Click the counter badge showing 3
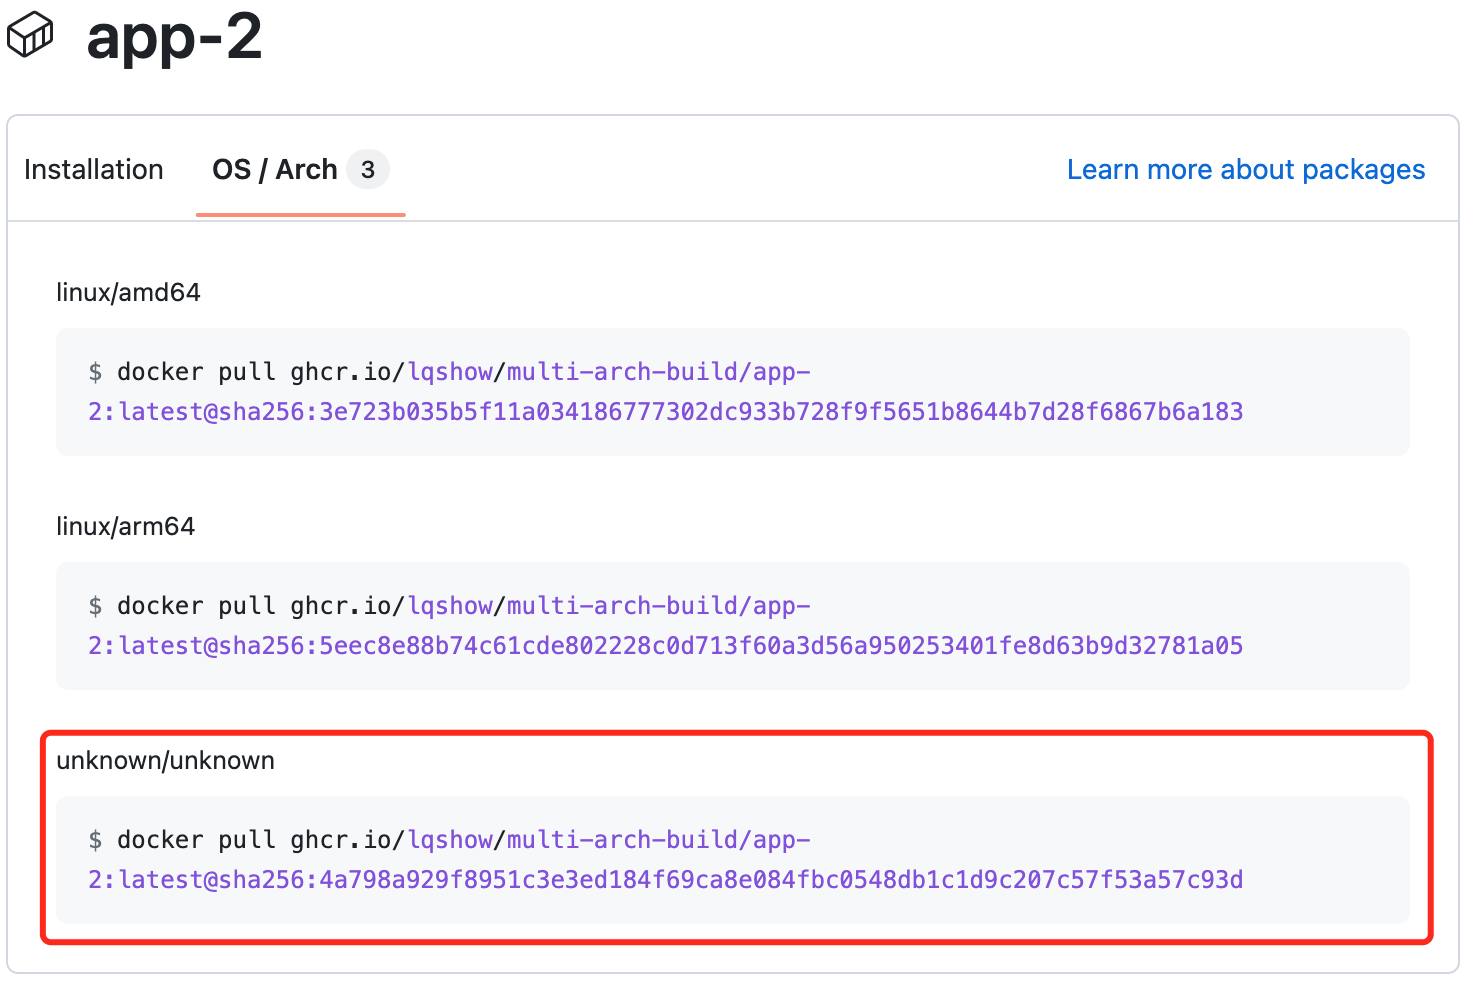1480x994 pixels. click(x=368, y=170)
